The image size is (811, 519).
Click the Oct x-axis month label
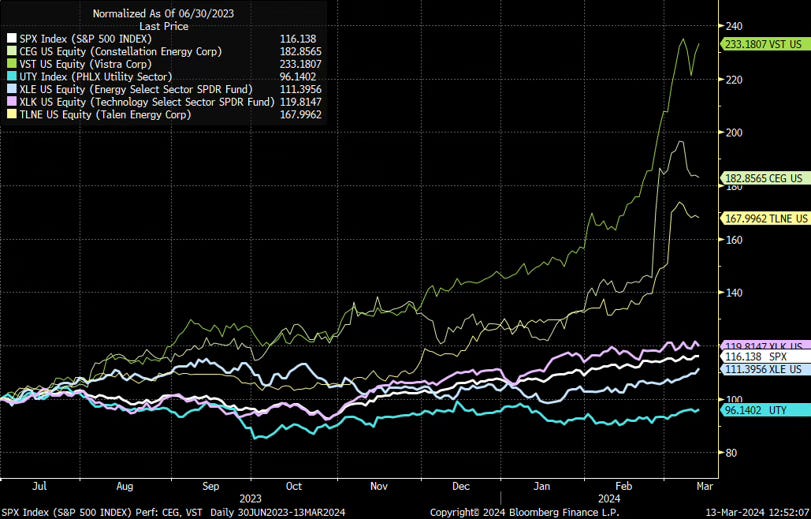click(294, 486)
